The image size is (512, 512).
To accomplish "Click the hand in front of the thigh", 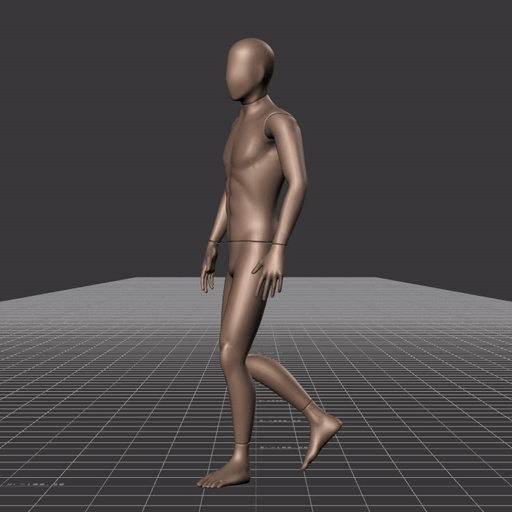I will pyautogui.click(x=269, y=271).
